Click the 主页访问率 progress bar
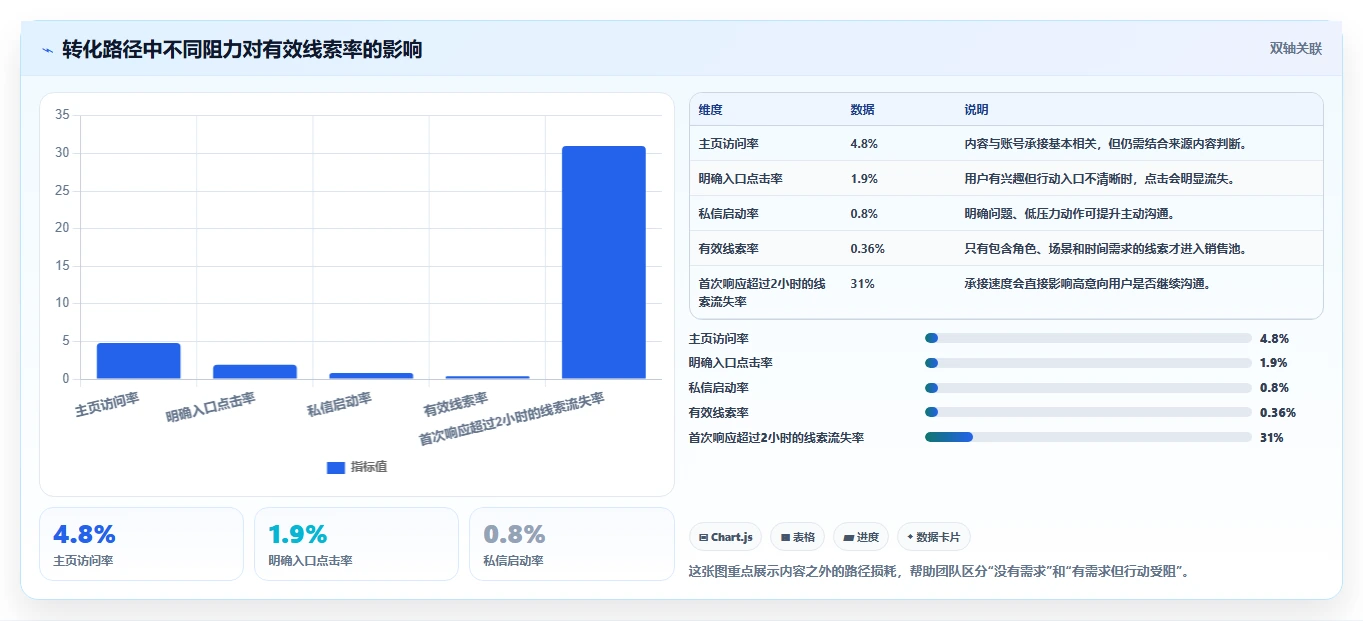The width and height of the screenshot is (1363, 621). 1088,338
